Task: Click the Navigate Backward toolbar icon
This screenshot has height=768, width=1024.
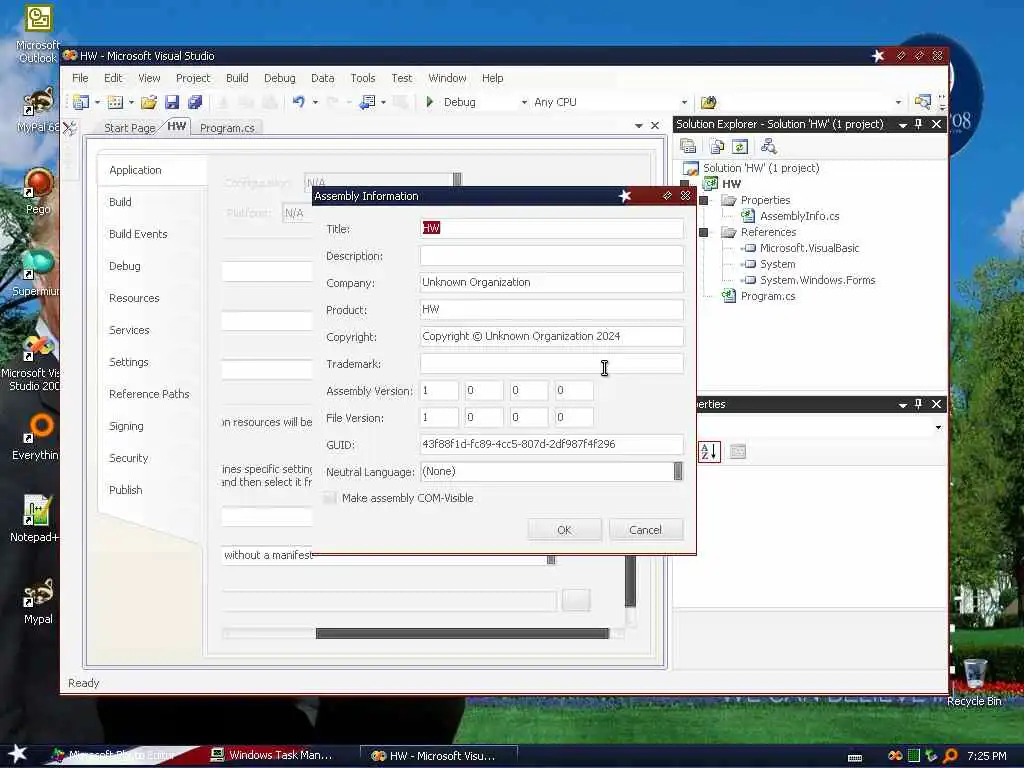Action: point(368,102)
